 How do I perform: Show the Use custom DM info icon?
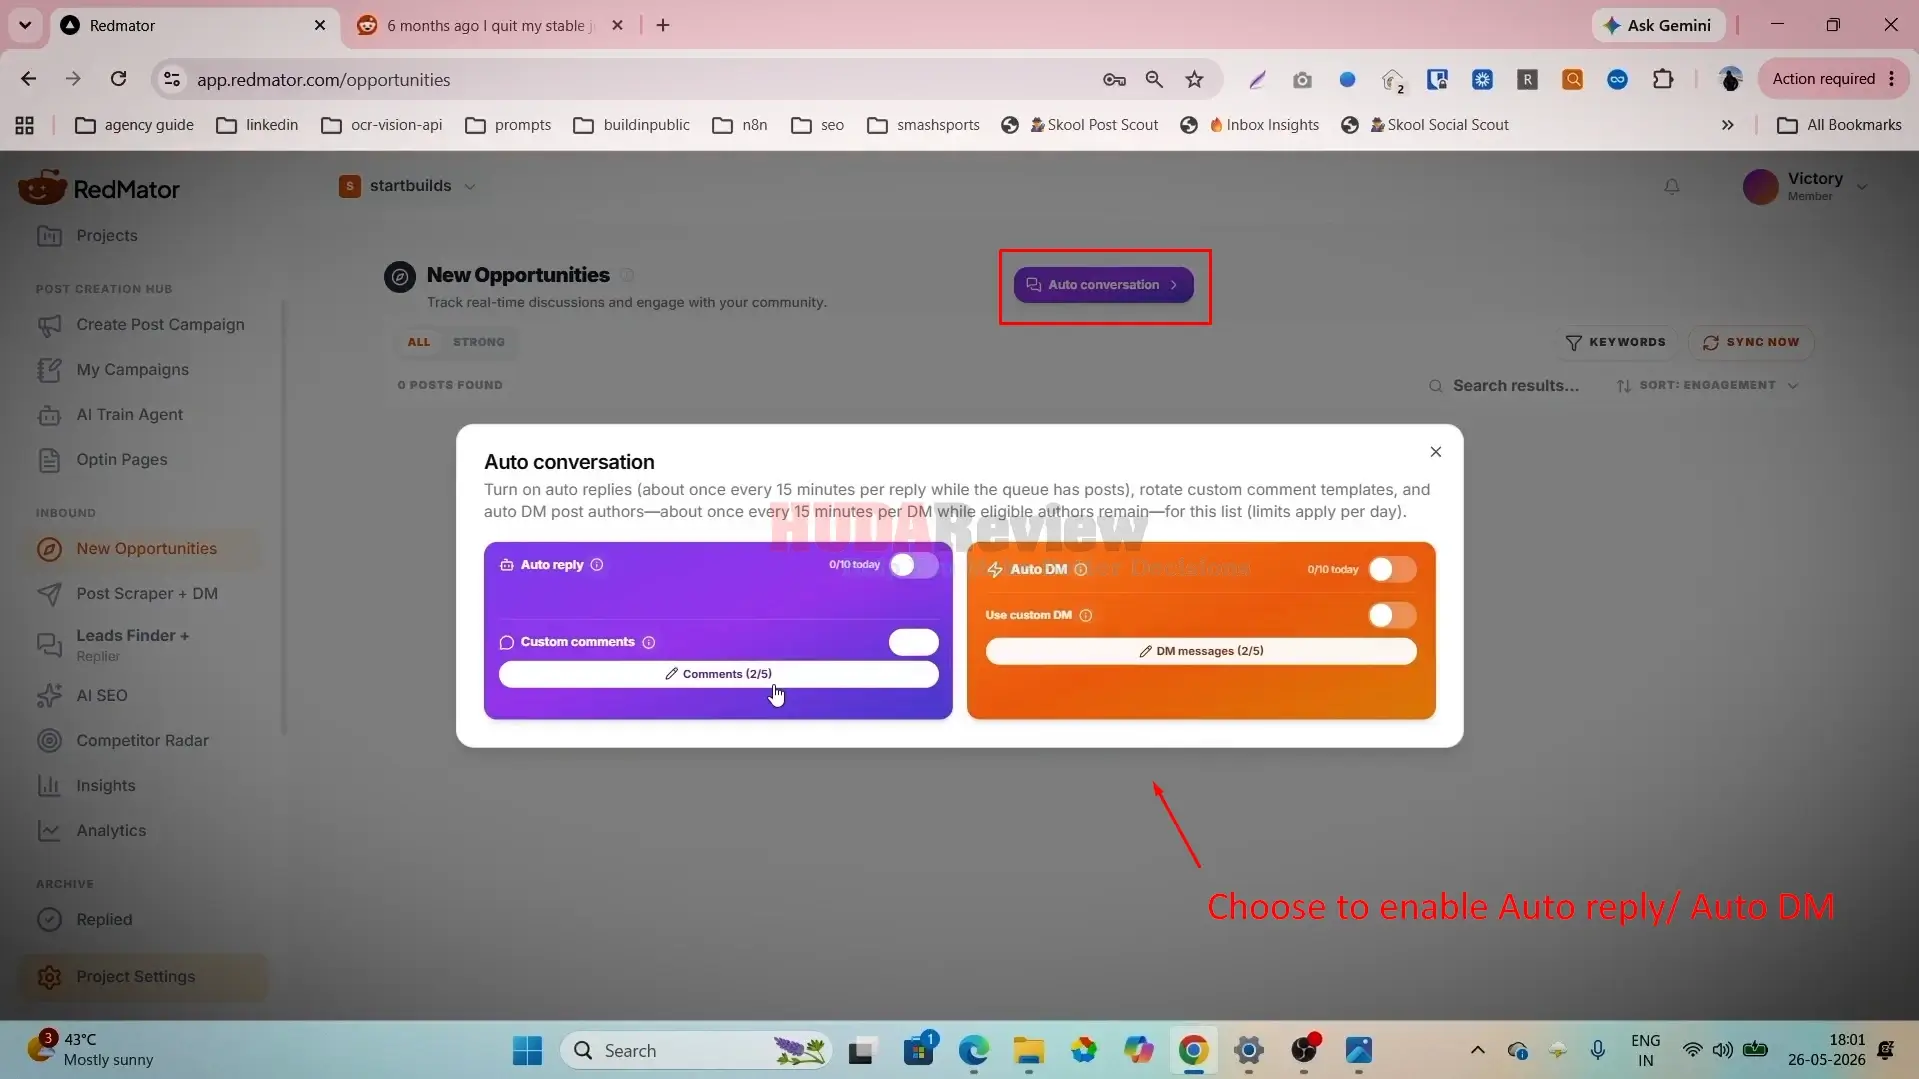pyautogui.click(x=1086, y=615)
